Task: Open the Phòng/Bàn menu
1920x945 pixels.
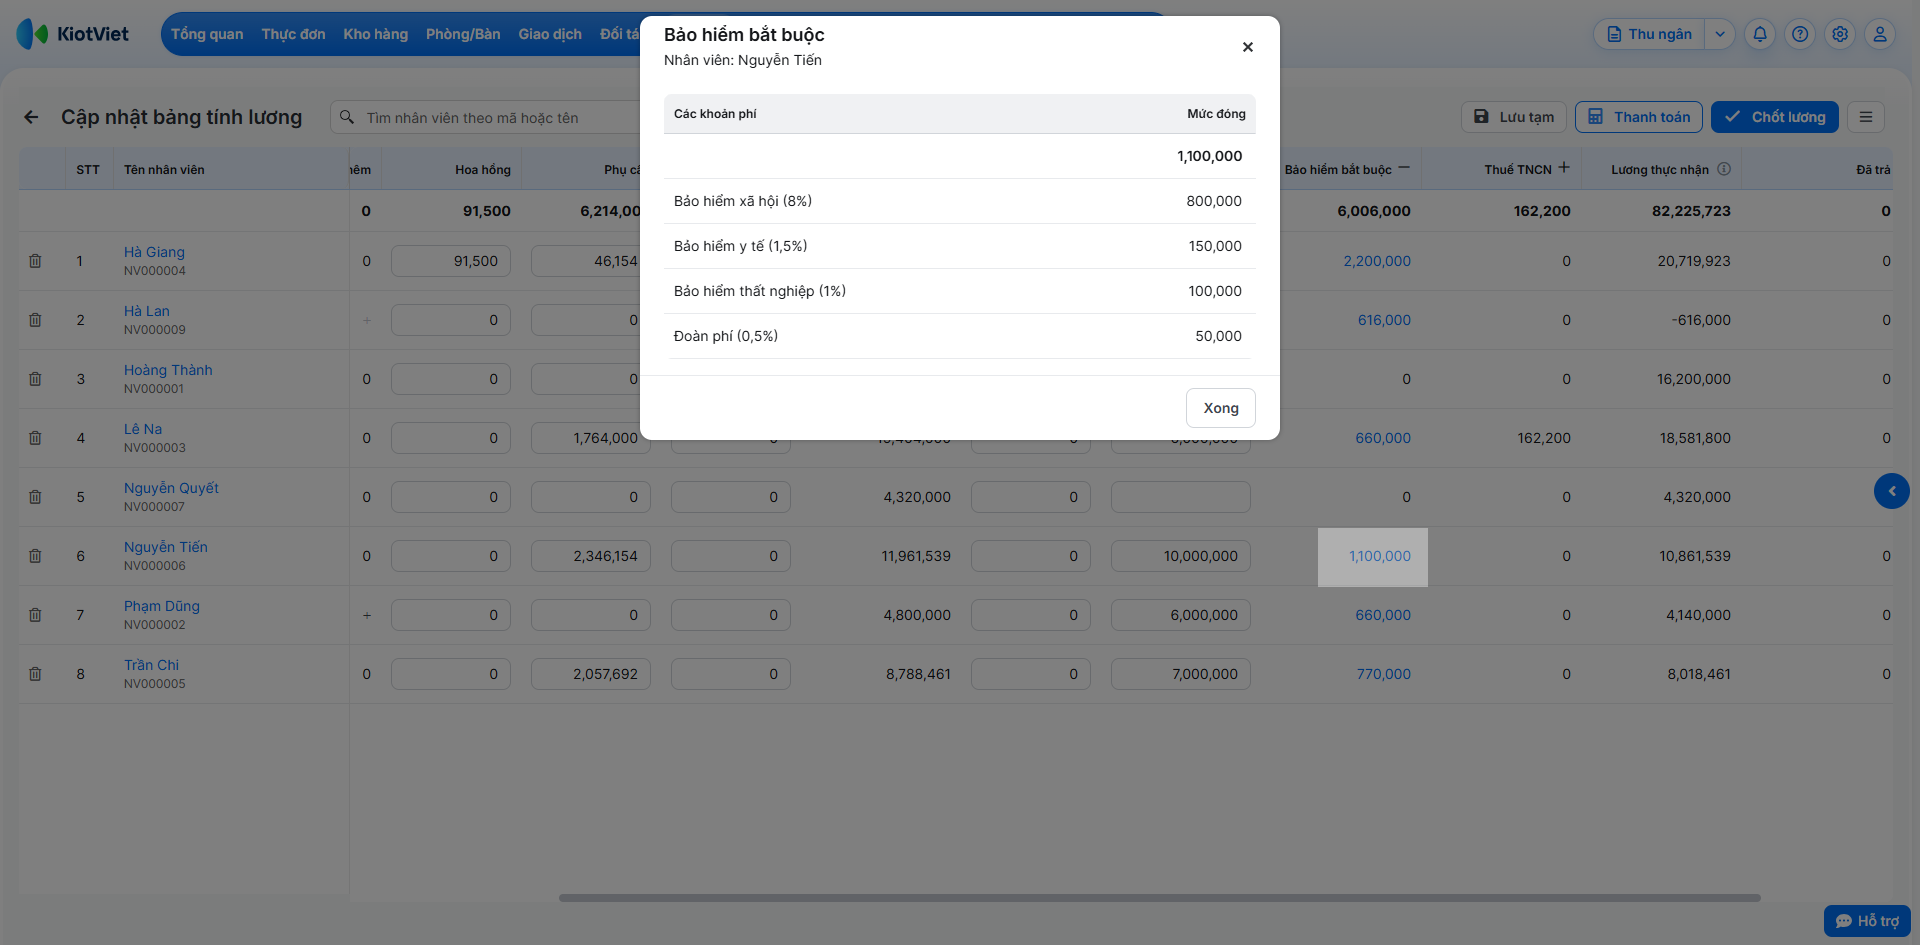Action: click(x=463, y=34)
